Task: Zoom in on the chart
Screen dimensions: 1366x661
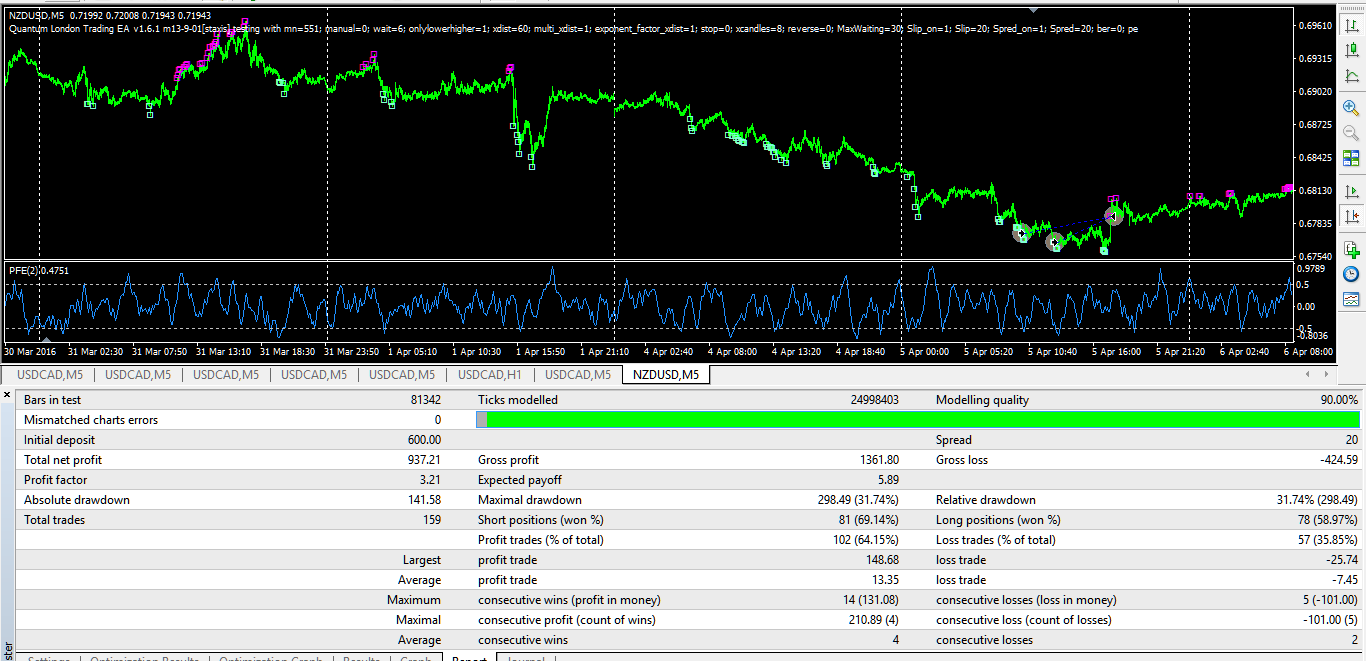Action: pyautogui.click(x=1351, y=107)
